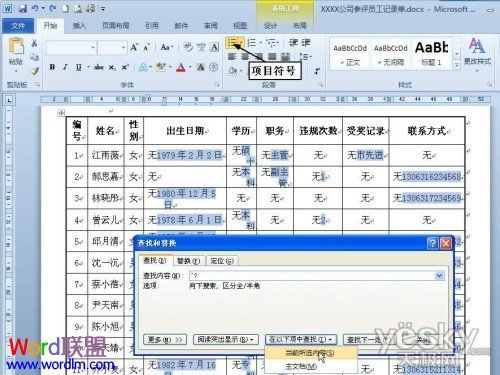This screenshot has height=375, width=500.
Task: Click the Help question mark in Find dialog
Action: (432, 243)
